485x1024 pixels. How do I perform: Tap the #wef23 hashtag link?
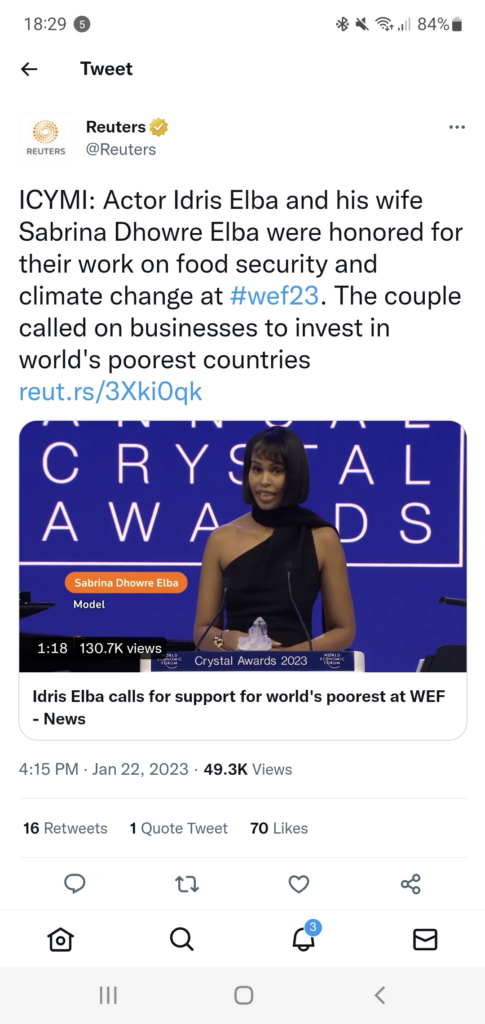[x=275, y=296]
